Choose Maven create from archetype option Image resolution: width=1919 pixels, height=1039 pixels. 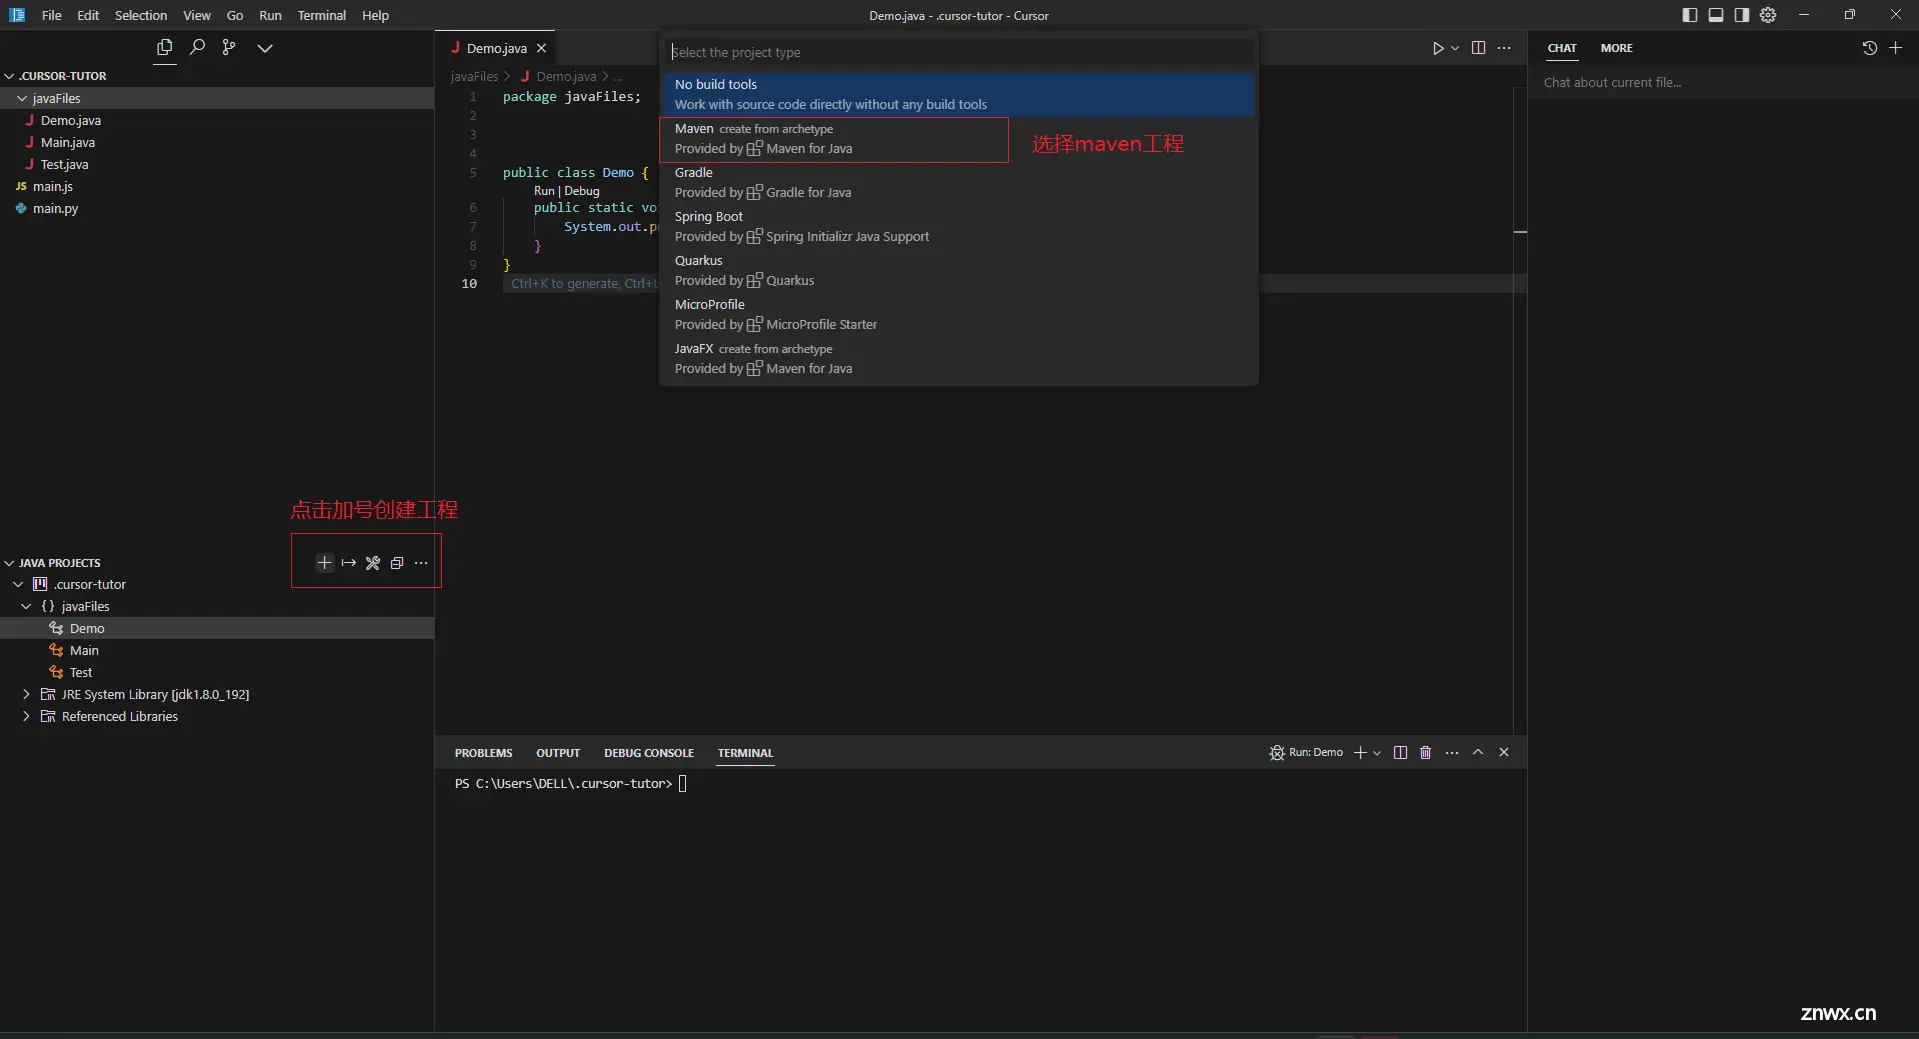[x=958, y=138]
